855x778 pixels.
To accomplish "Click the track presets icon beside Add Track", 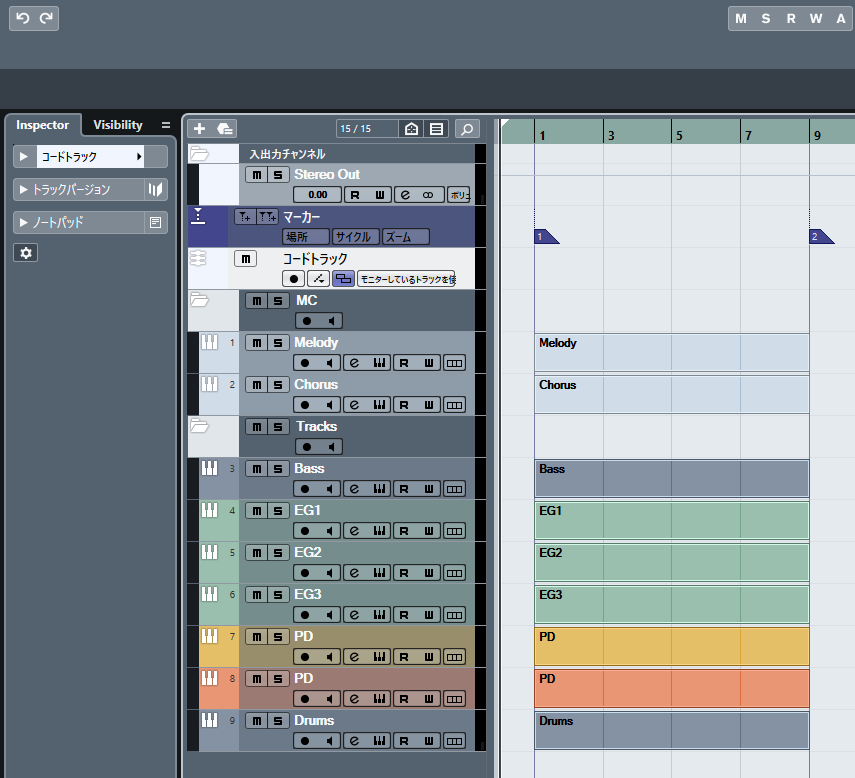I will (224, 128).
